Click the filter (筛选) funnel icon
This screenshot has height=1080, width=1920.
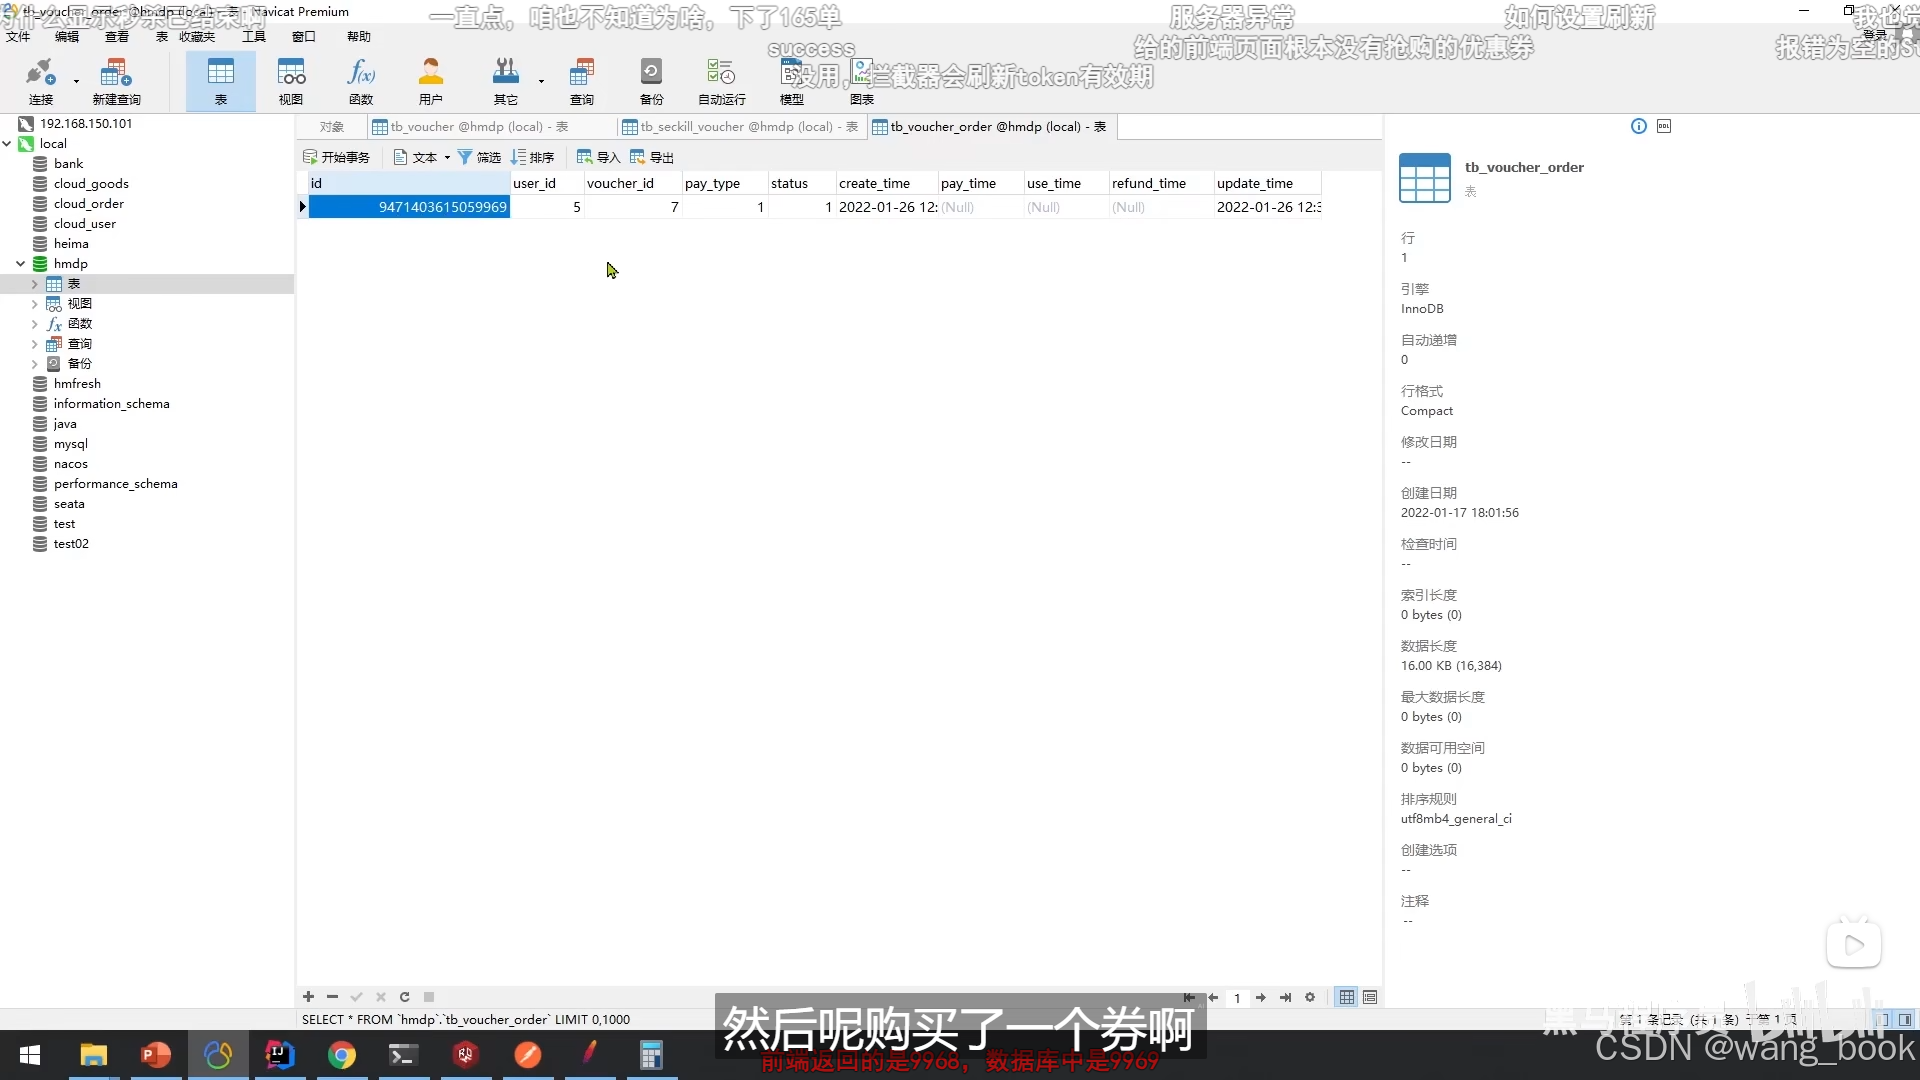click(x=465, y=157)
